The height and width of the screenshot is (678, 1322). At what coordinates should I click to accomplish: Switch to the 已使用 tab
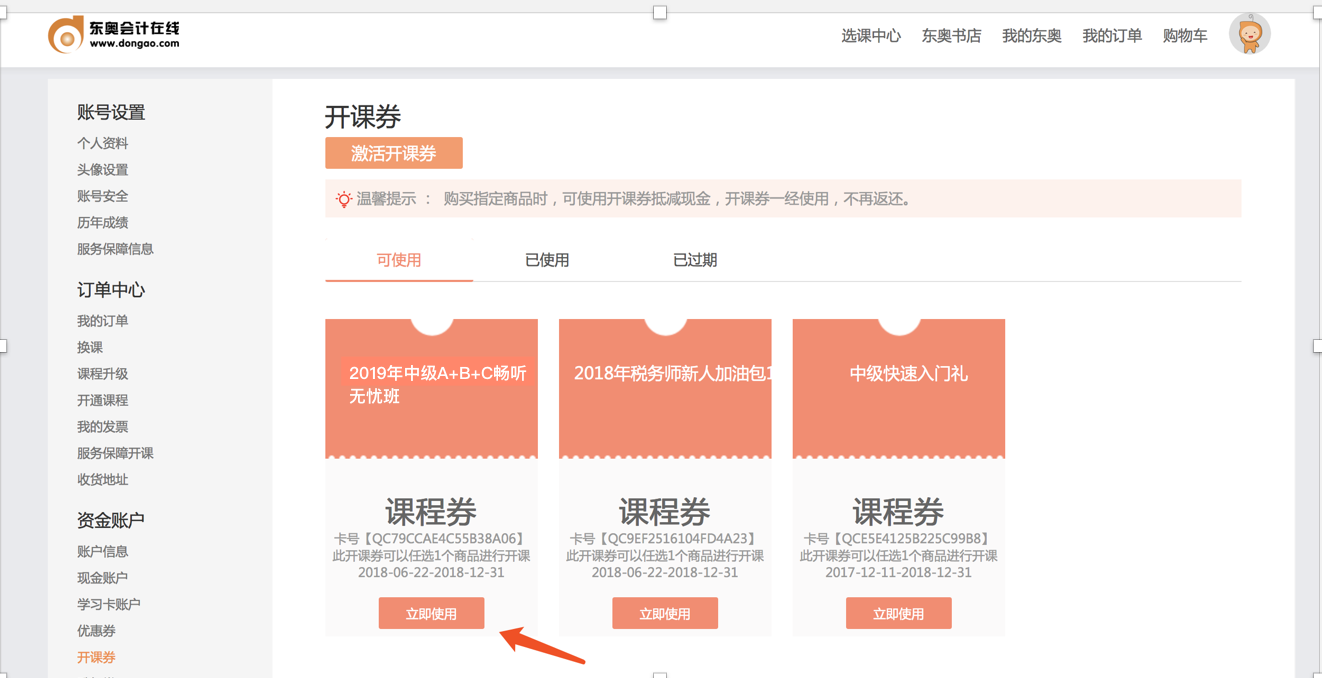pyautogui.click(x=547, y=259)
